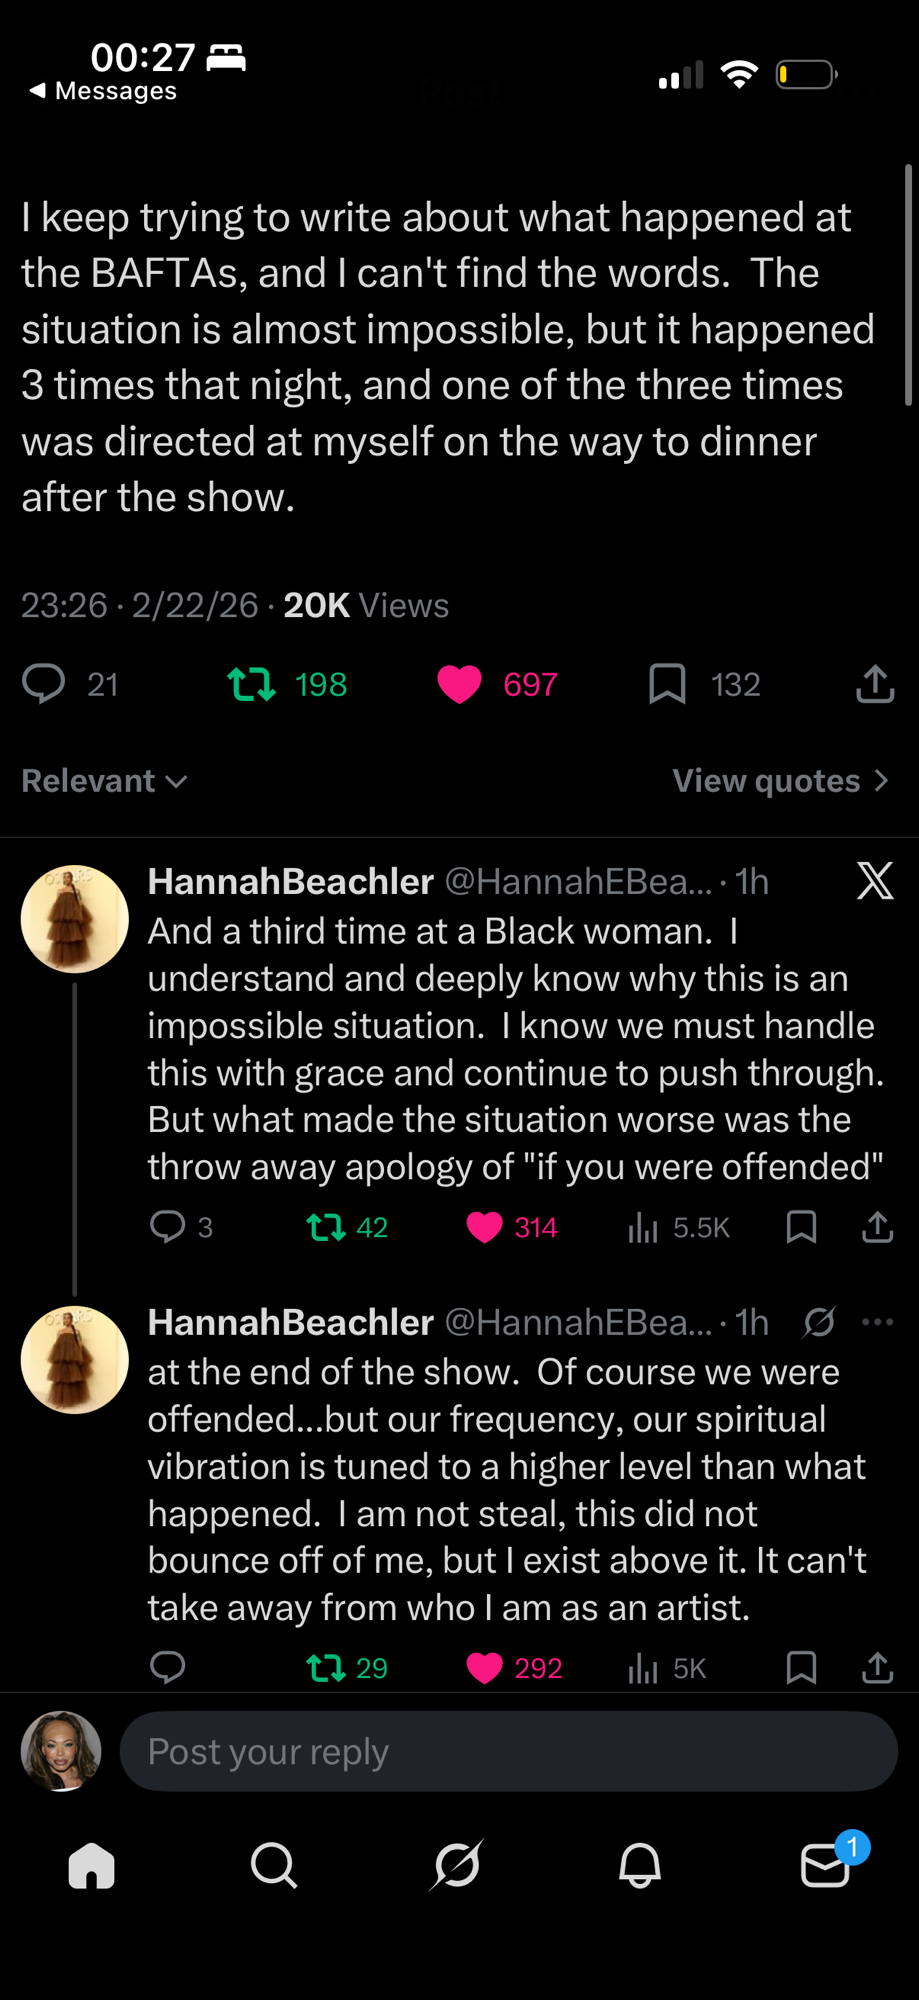Share the main post
The image size is (919, 2000).
(875, 684)
